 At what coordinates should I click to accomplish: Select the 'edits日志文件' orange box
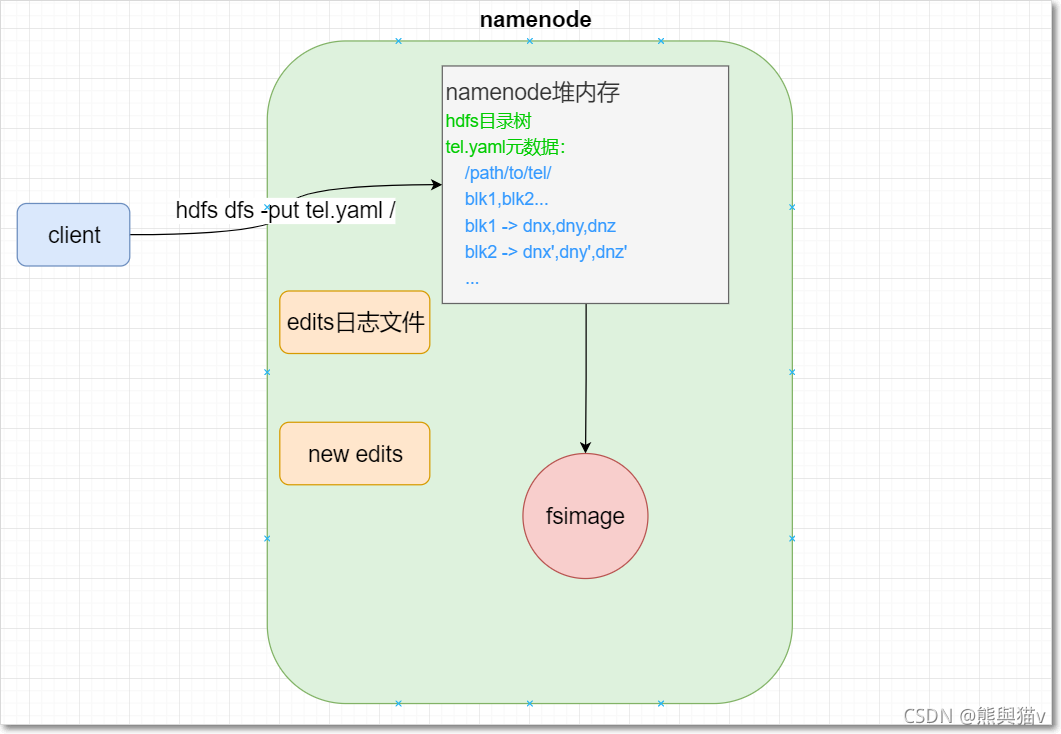click(x=355, y=323)
